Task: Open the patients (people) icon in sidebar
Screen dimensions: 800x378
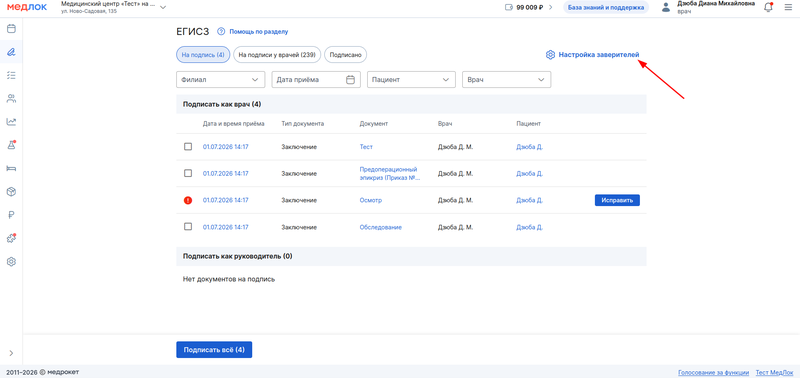Action: pos(11,98)
